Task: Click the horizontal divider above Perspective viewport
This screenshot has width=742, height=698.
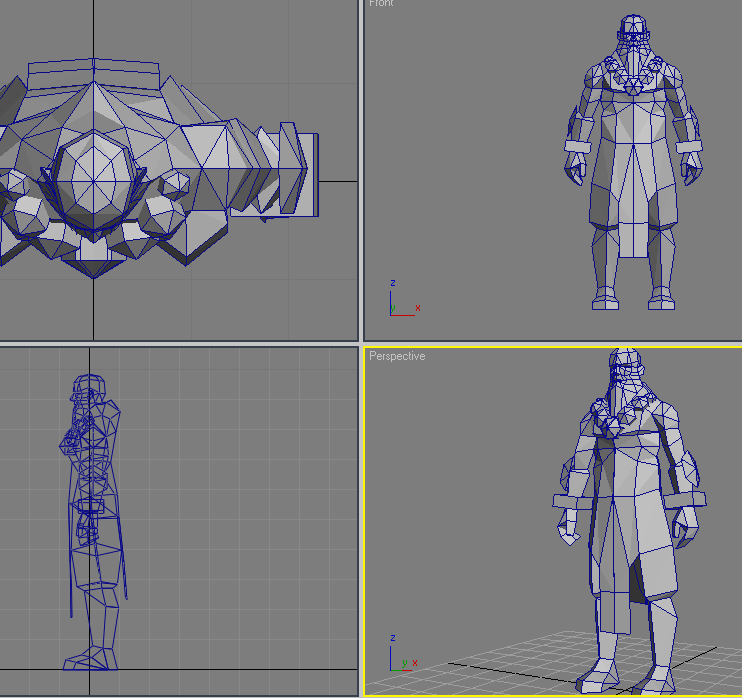Action: [552, 344]
